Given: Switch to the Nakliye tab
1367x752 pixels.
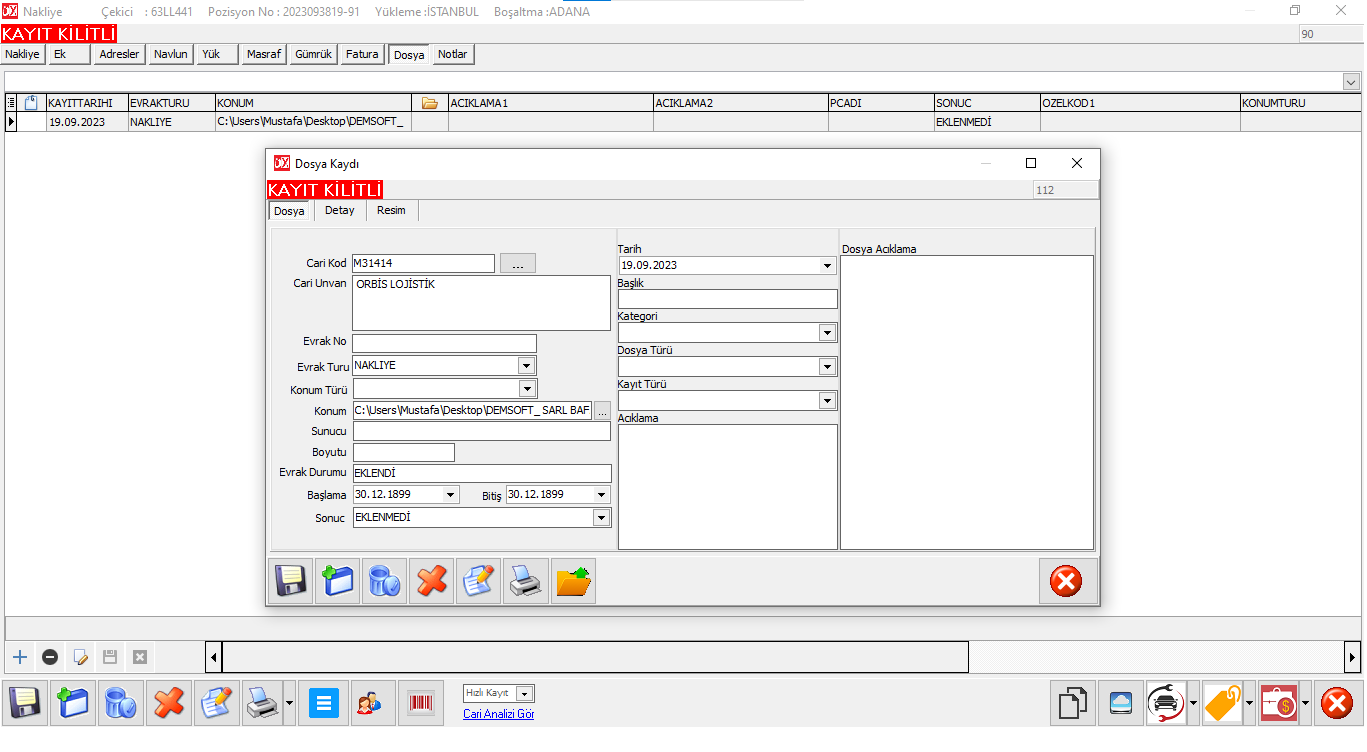Looking at the screenshot, I should (22, 55).
